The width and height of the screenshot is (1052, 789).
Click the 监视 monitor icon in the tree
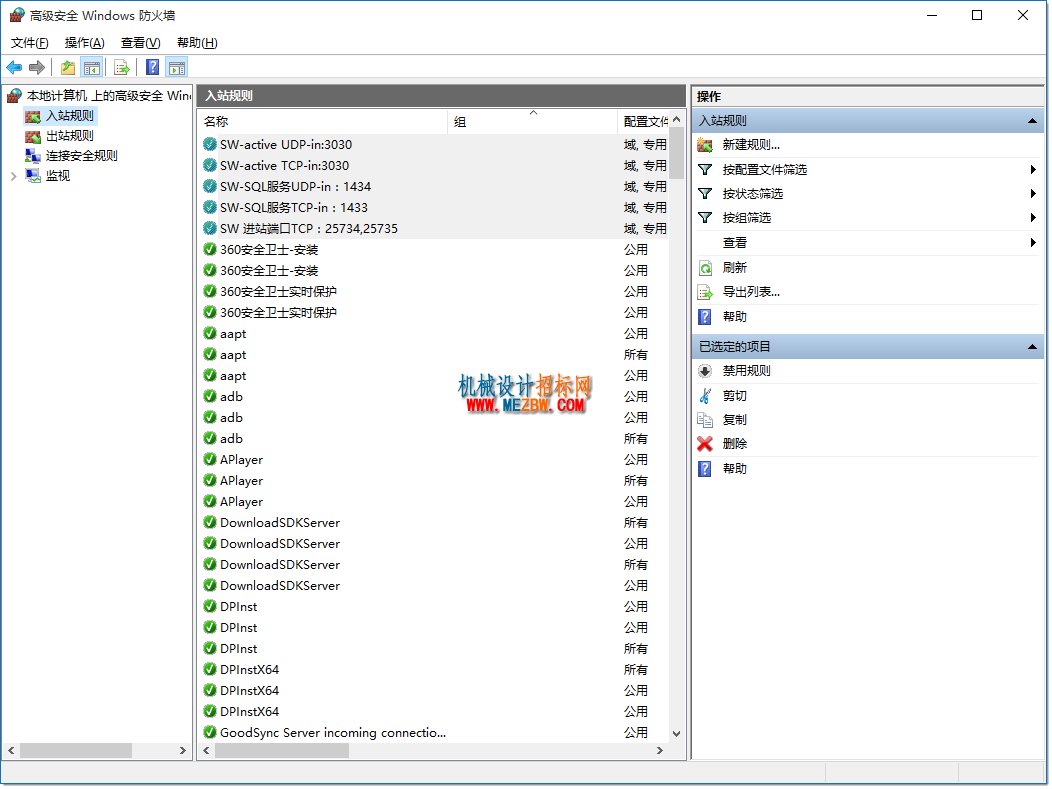point(33,176)
